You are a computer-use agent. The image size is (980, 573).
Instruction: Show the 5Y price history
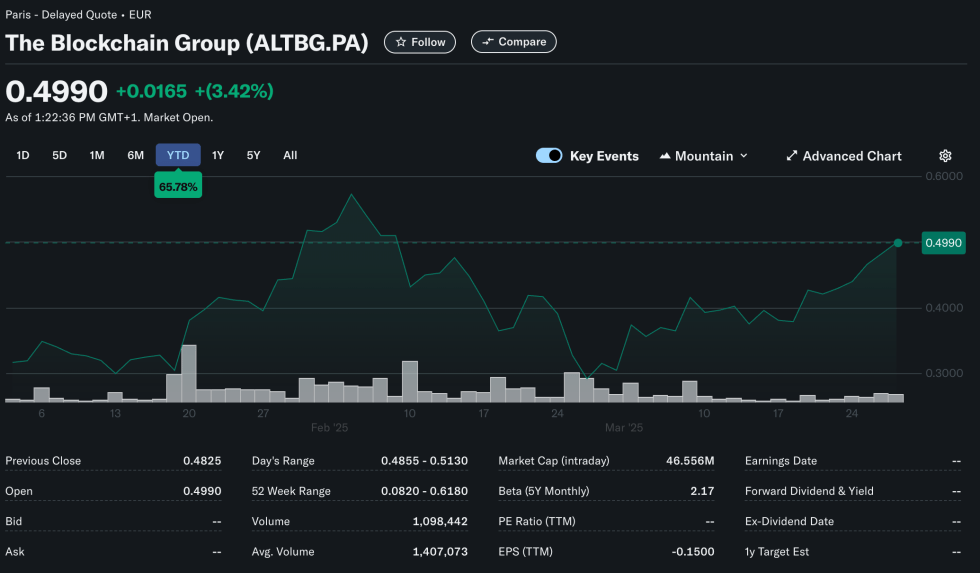pos(253,155)
